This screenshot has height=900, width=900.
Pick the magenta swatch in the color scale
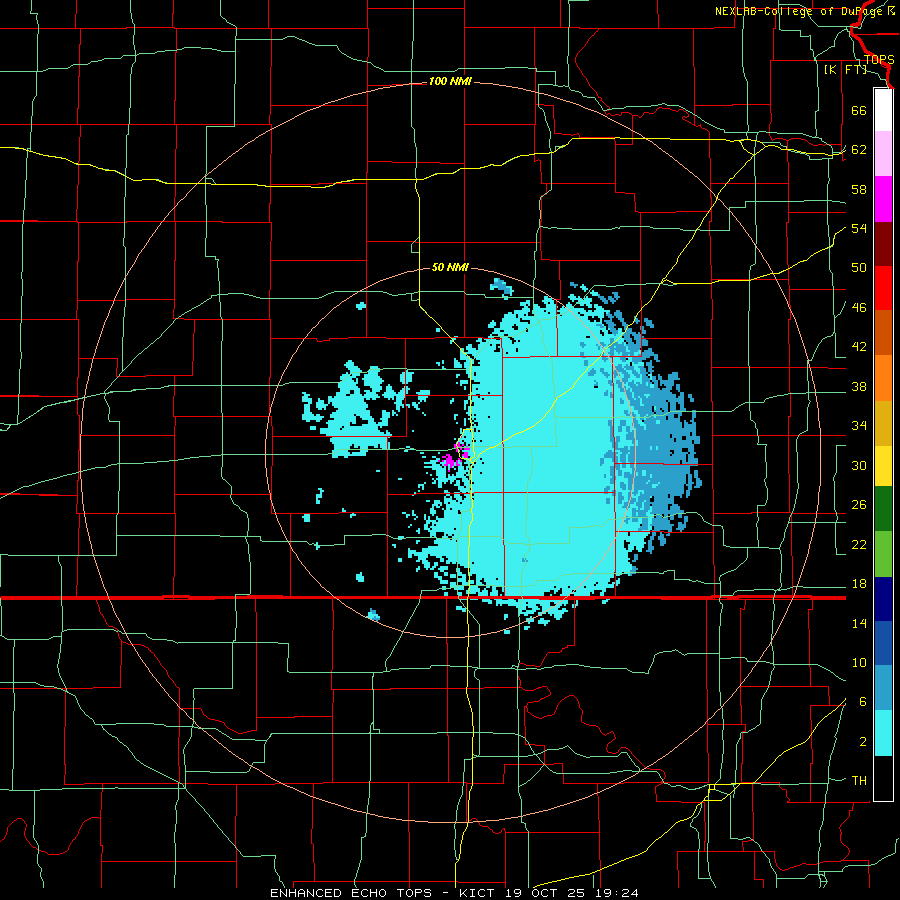point(883,199)
